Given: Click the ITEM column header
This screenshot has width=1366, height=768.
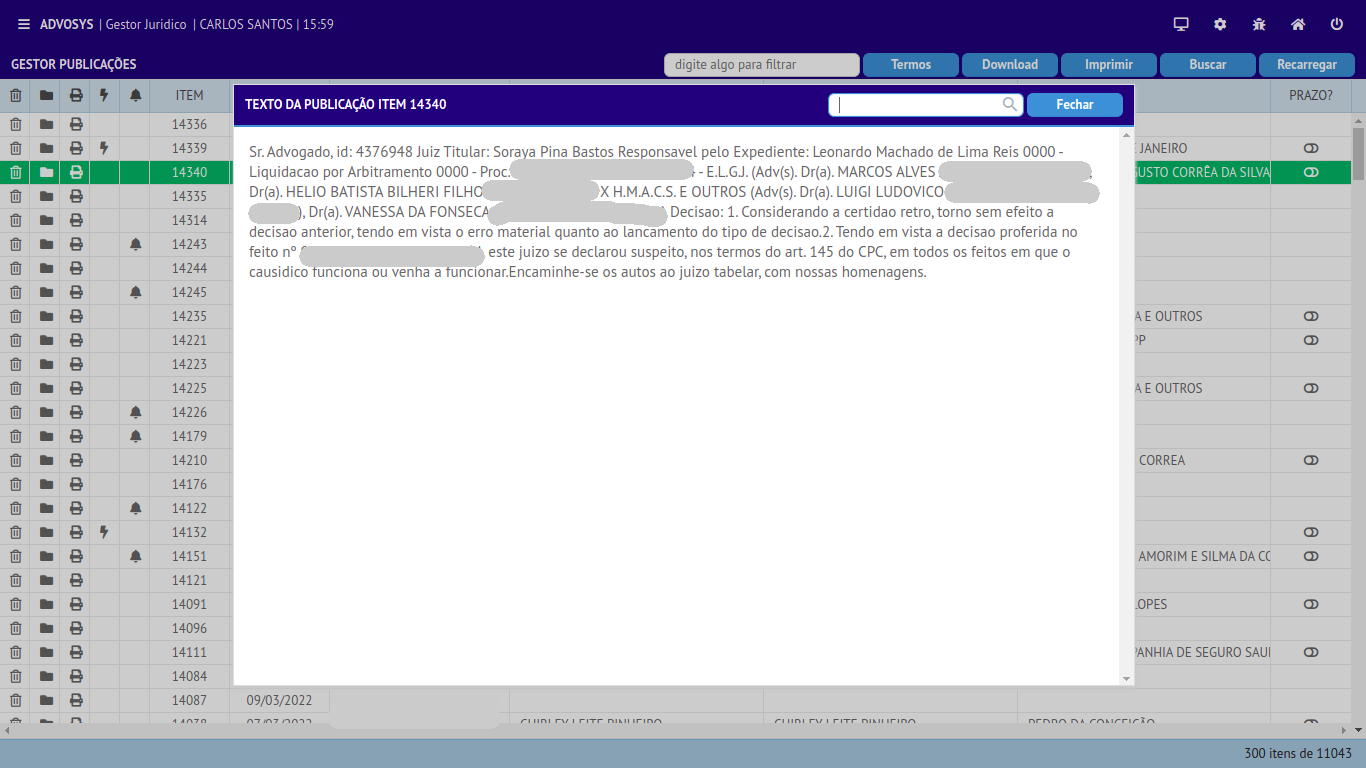Looking at the screenshot, I should pos(189,95).
